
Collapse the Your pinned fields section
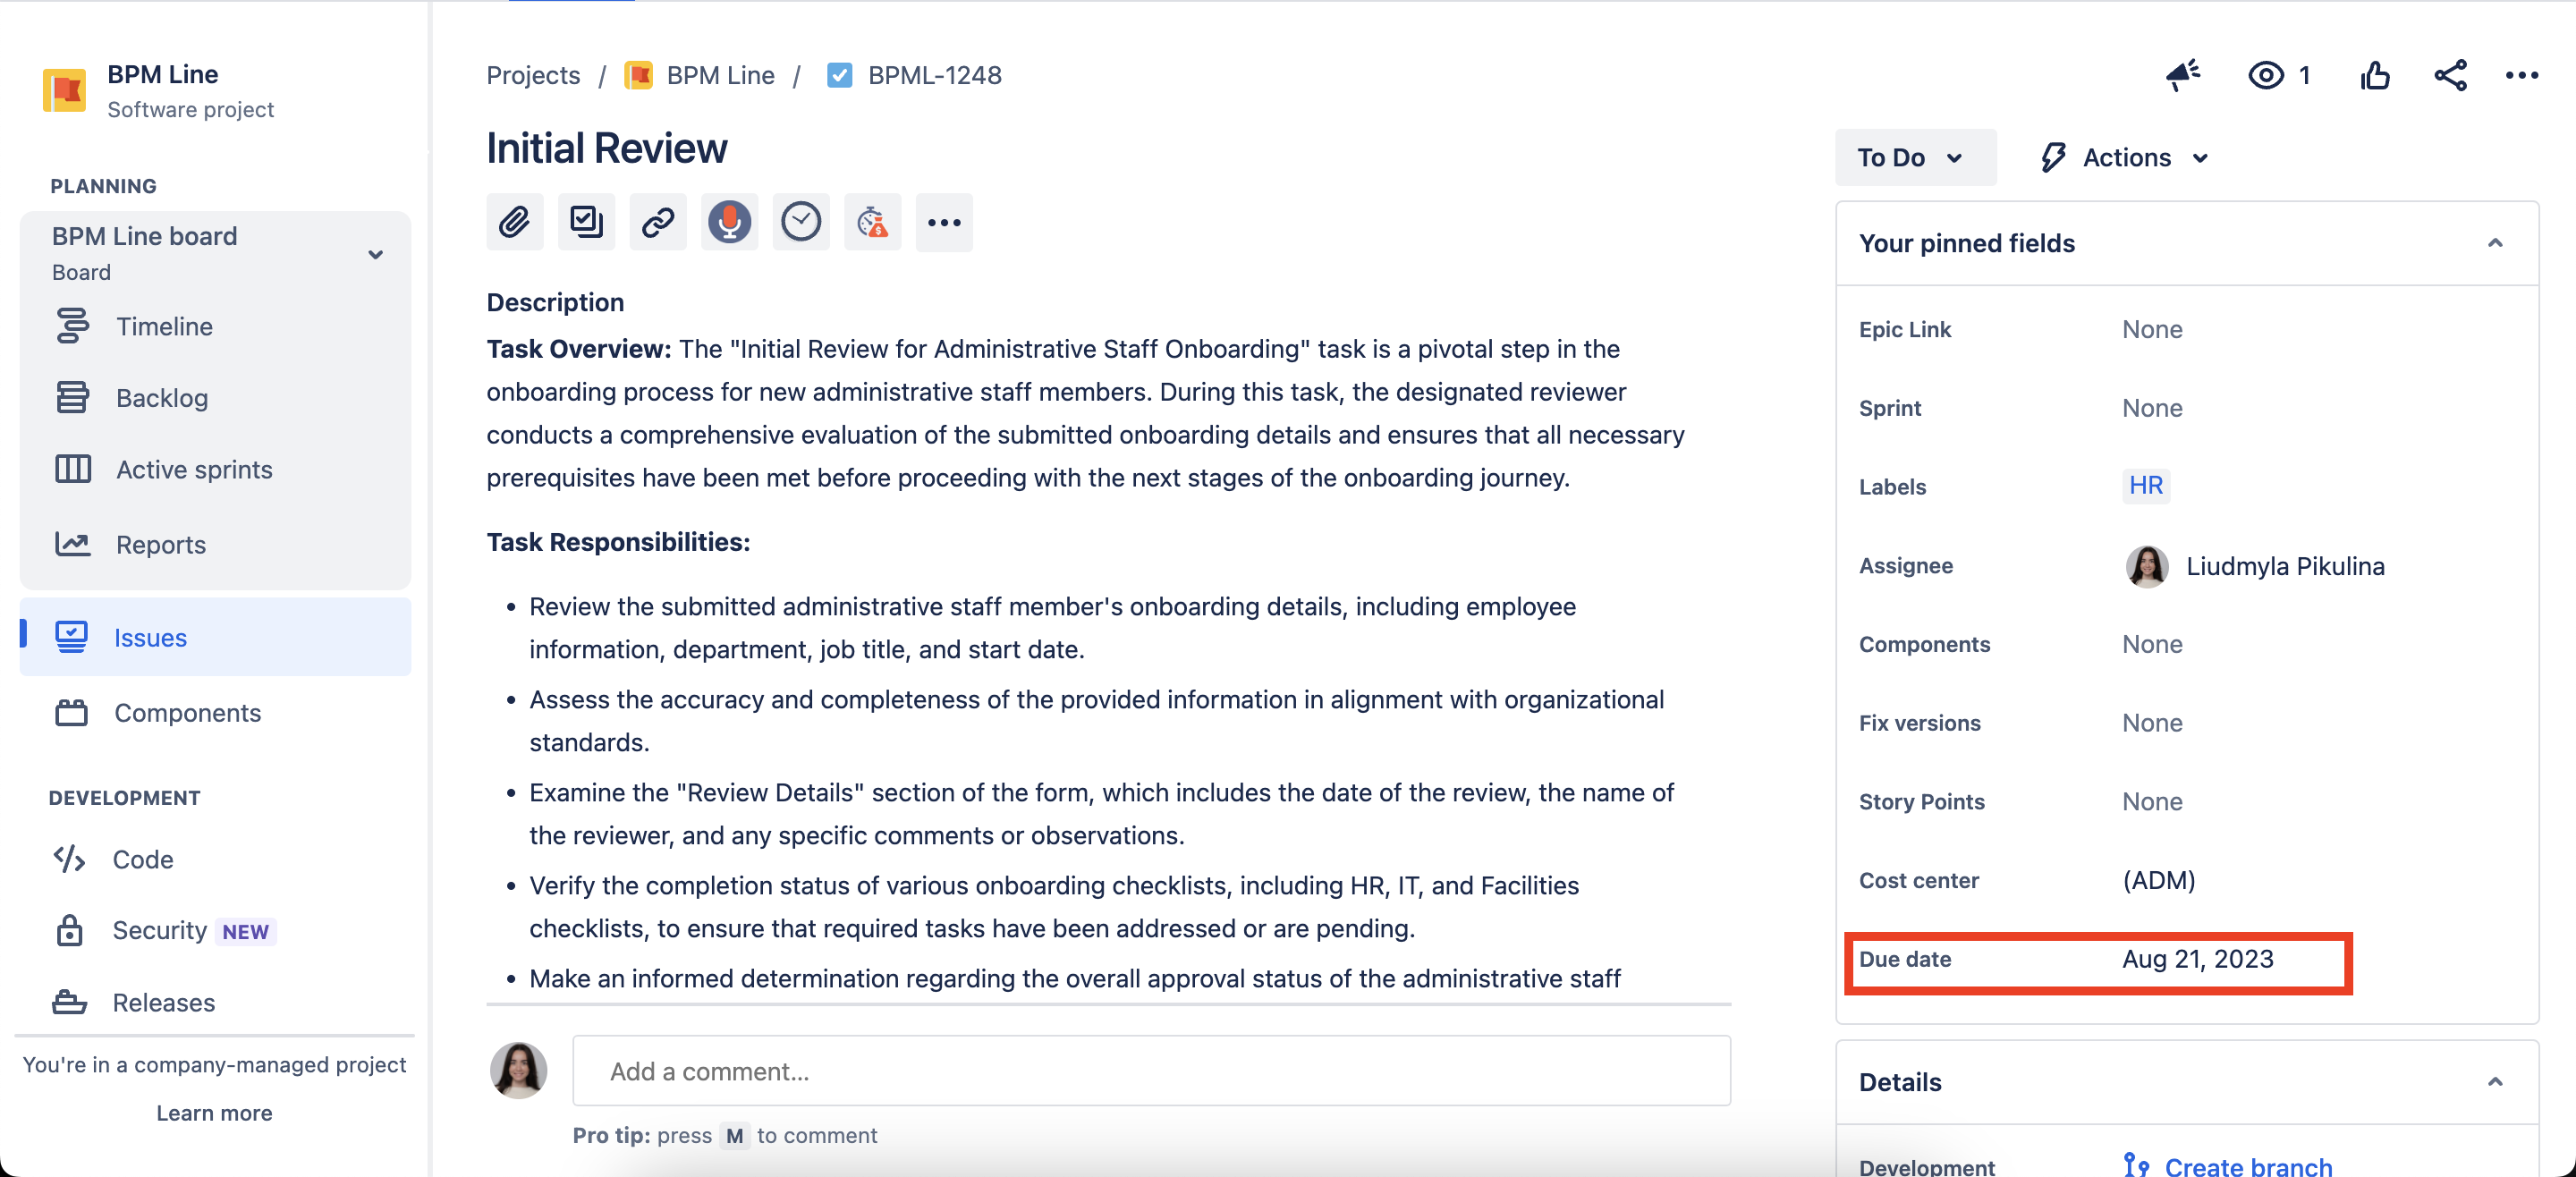point(2494,243)
